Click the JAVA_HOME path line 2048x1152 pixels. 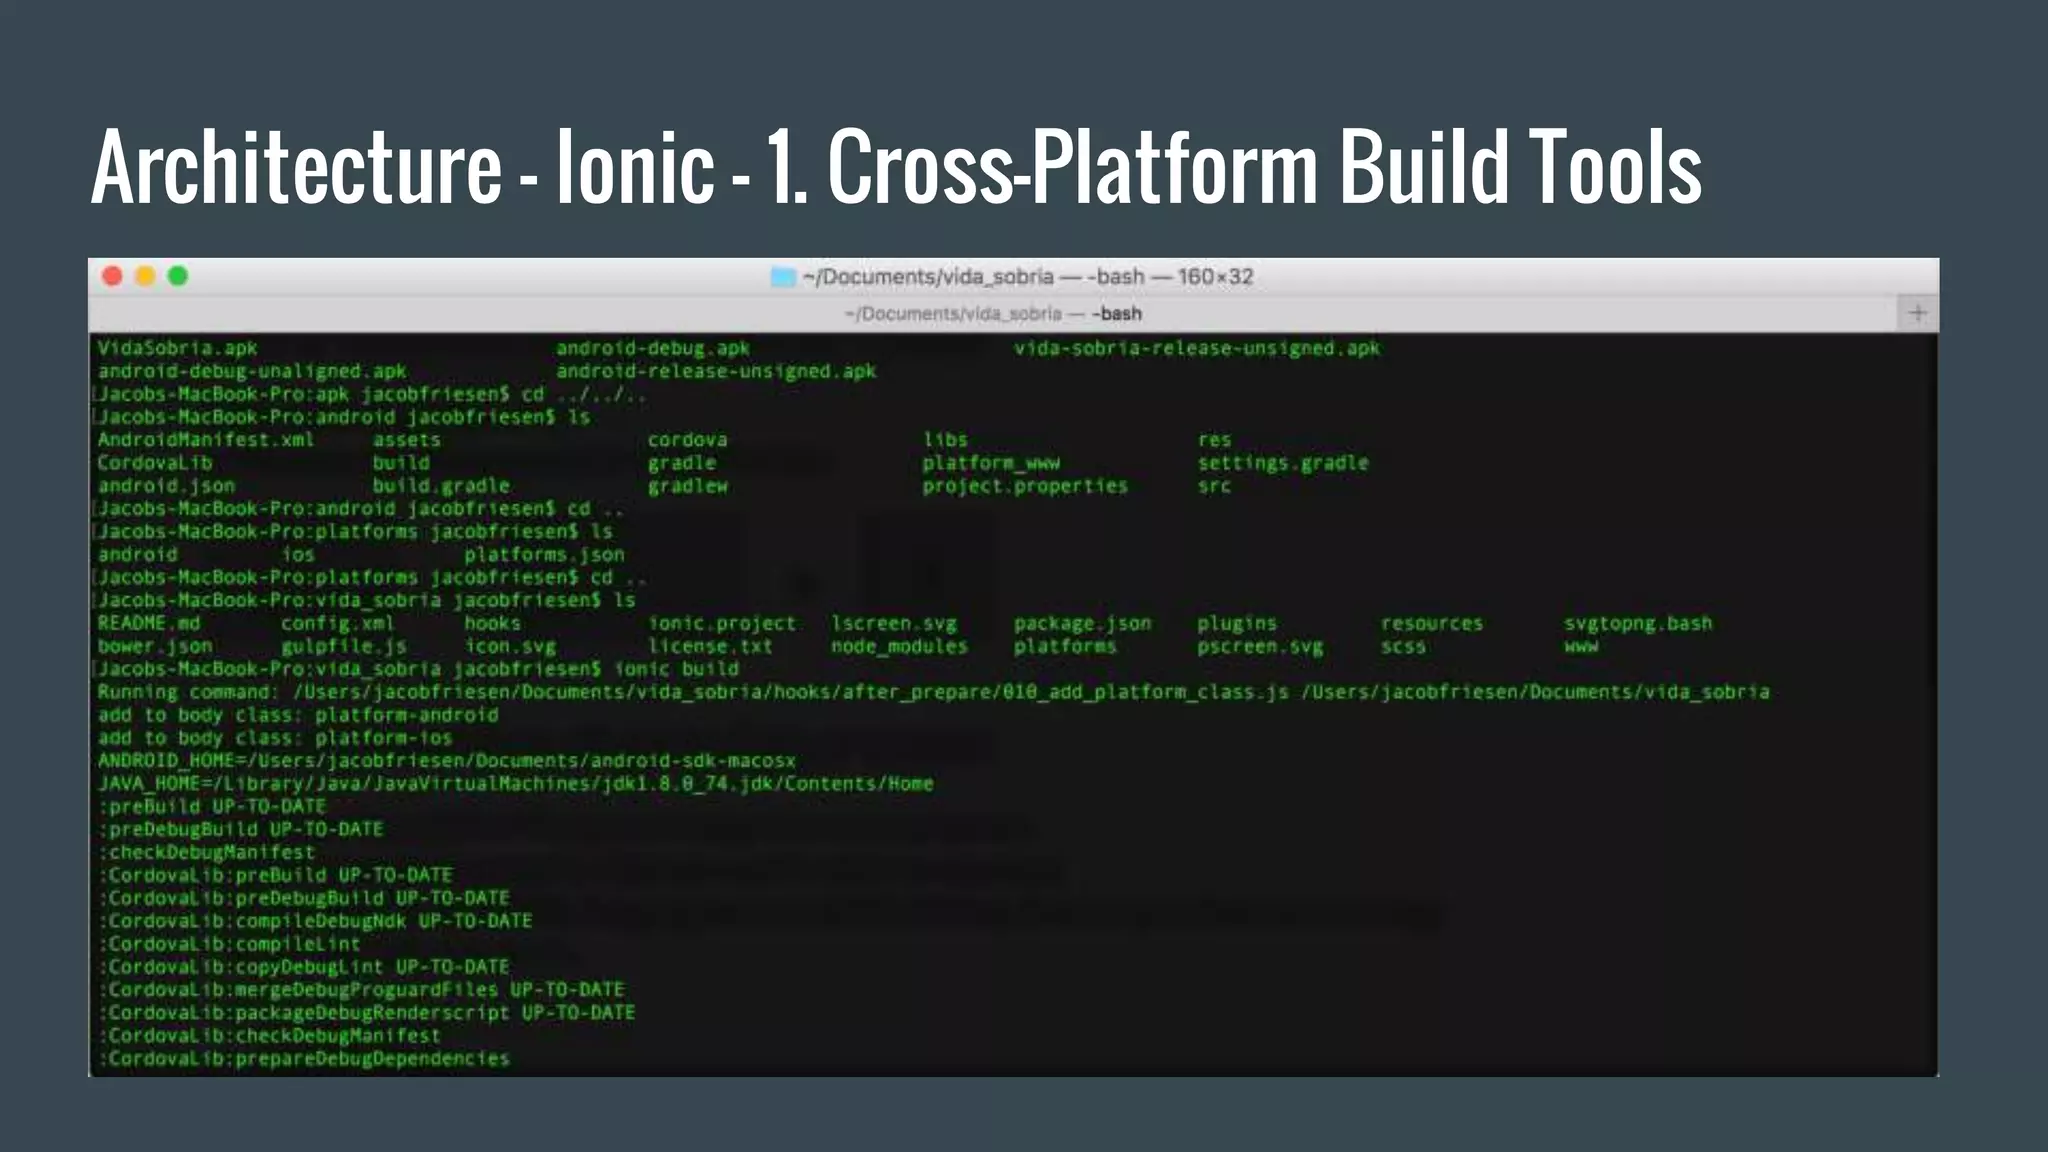click(x=515, y=784)
